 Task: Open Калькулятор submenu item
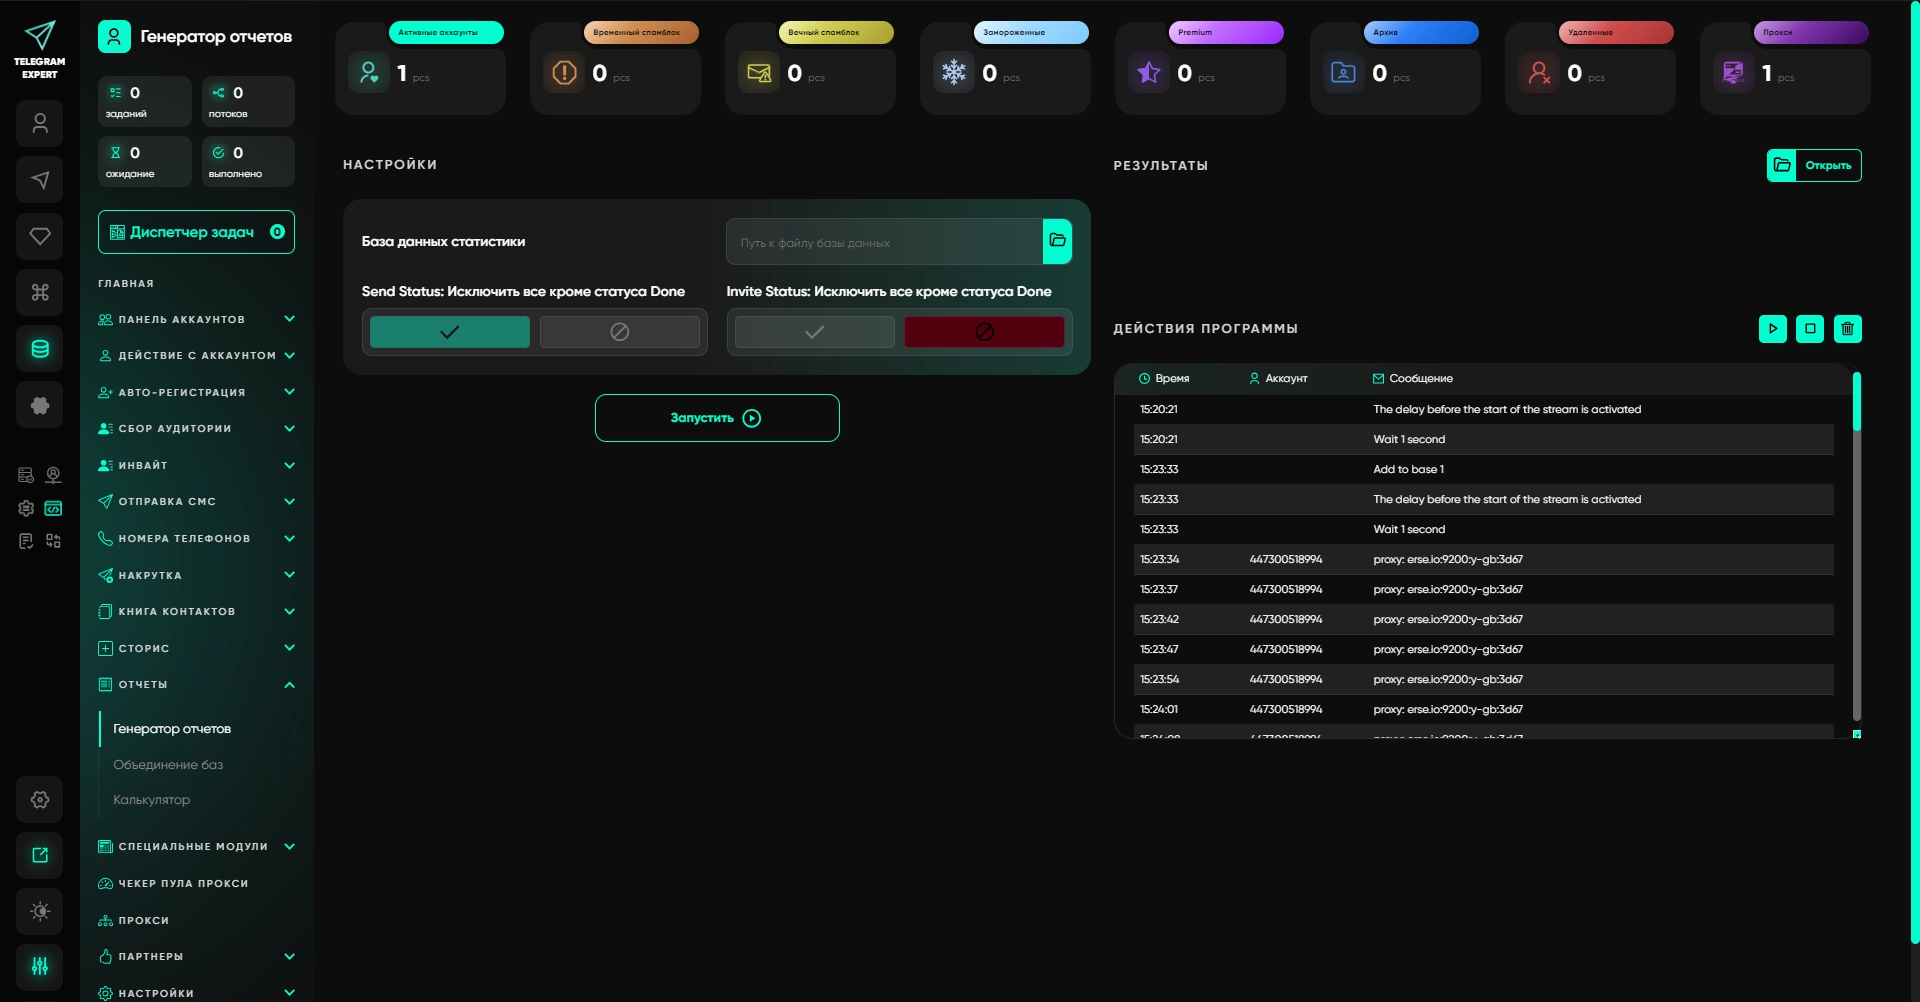[151, 800]
